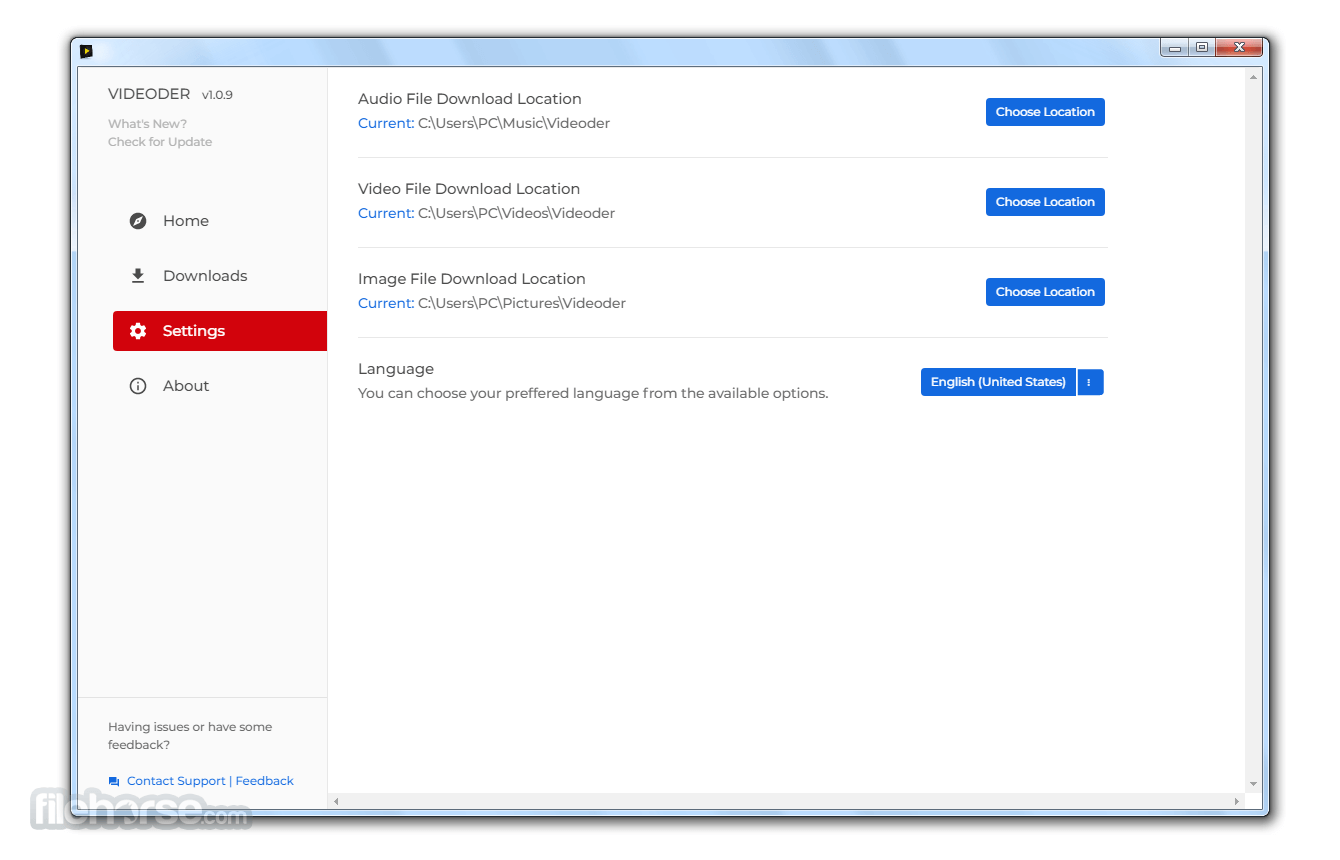Viewport: 1340px width, 860px height.
Task: Maximize the Videoder window
Action: tap(1202, 47)
